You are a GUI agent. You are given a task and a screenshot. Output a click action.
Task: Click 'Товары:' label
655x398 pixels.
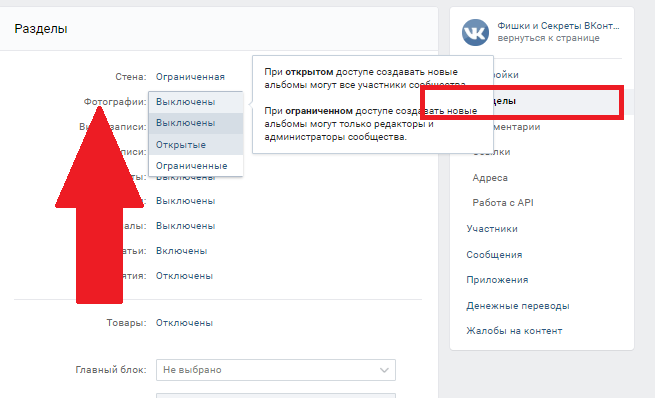(126, 323)
